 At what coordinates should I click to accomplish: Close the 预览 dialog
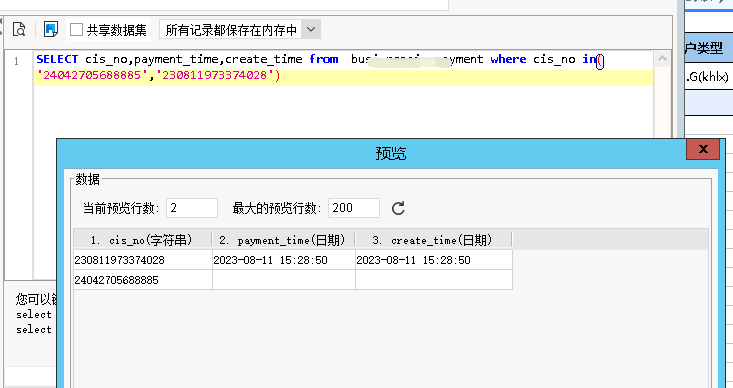click(x=703, y=150)
